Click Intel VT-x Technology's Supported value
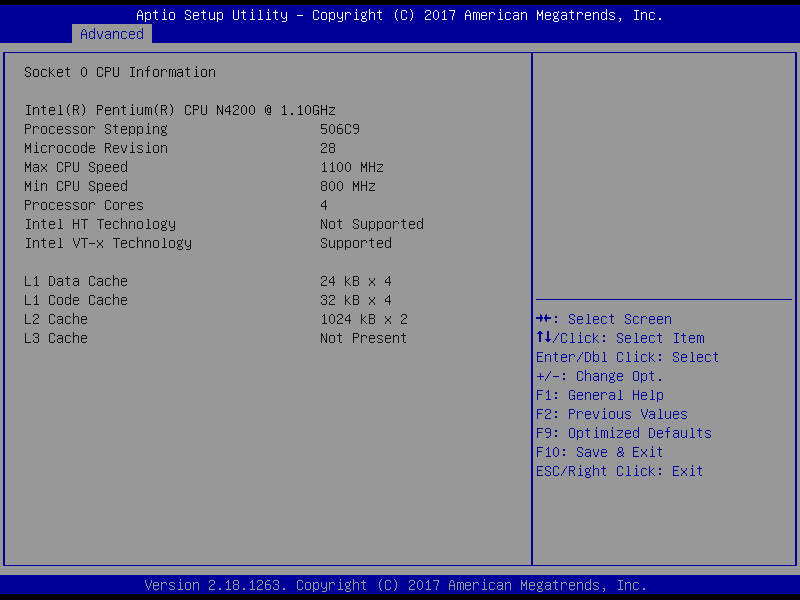 pyautogui.click(x=355, y=243)
